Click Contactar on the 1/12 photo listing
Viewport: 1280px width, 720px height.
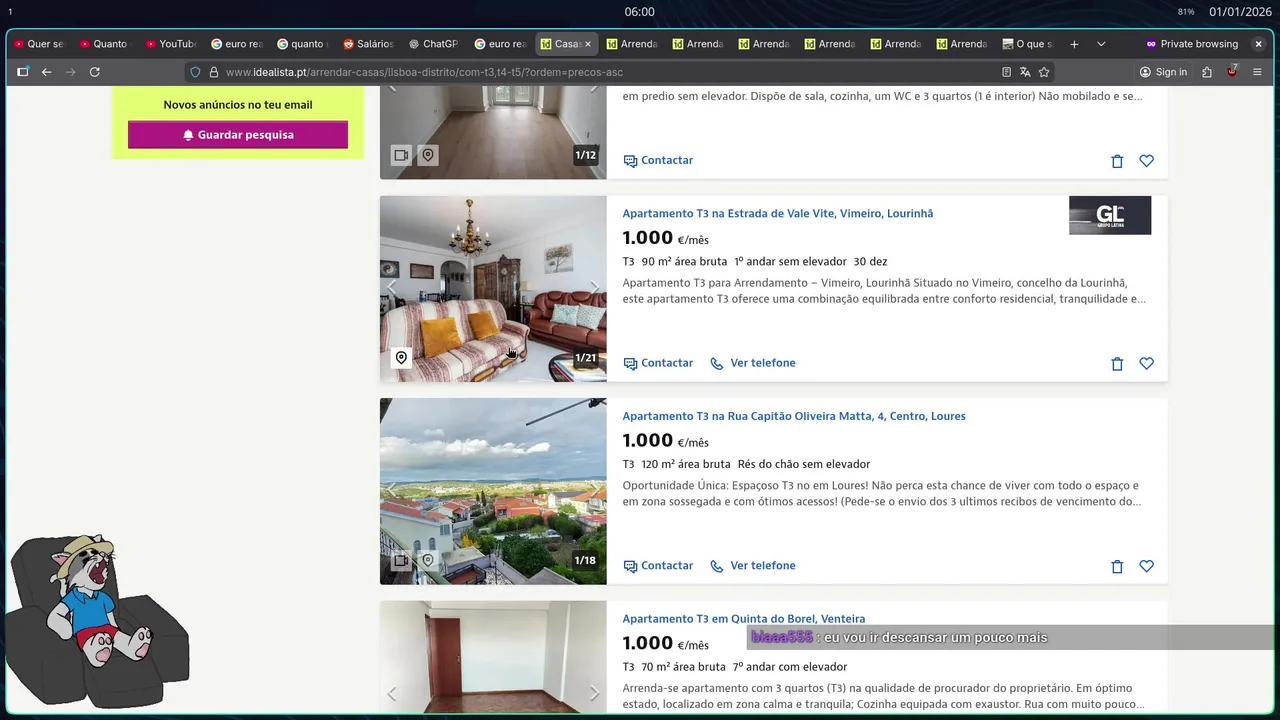[658, 160]
